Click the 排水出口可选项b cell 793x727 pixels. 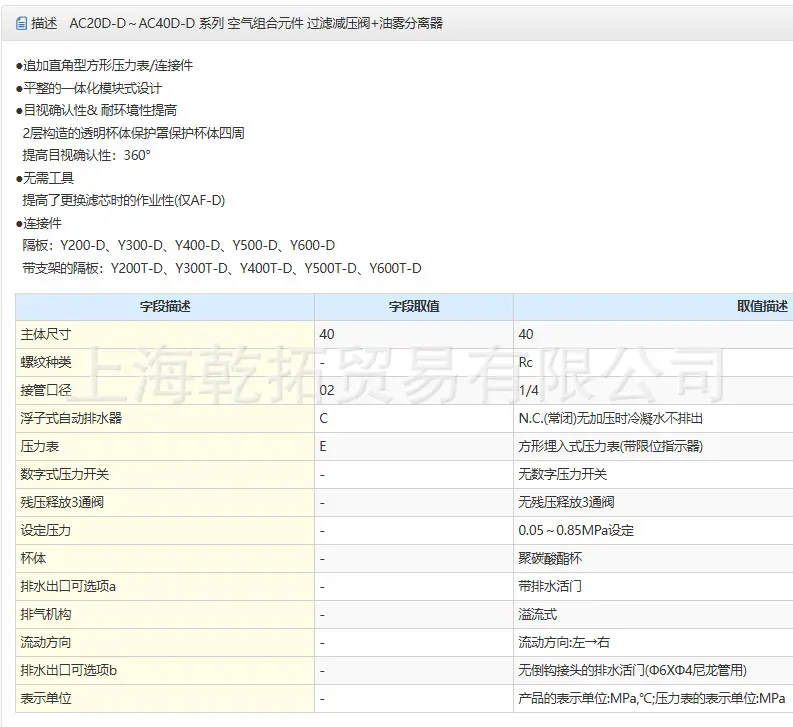tap(165, 670)
